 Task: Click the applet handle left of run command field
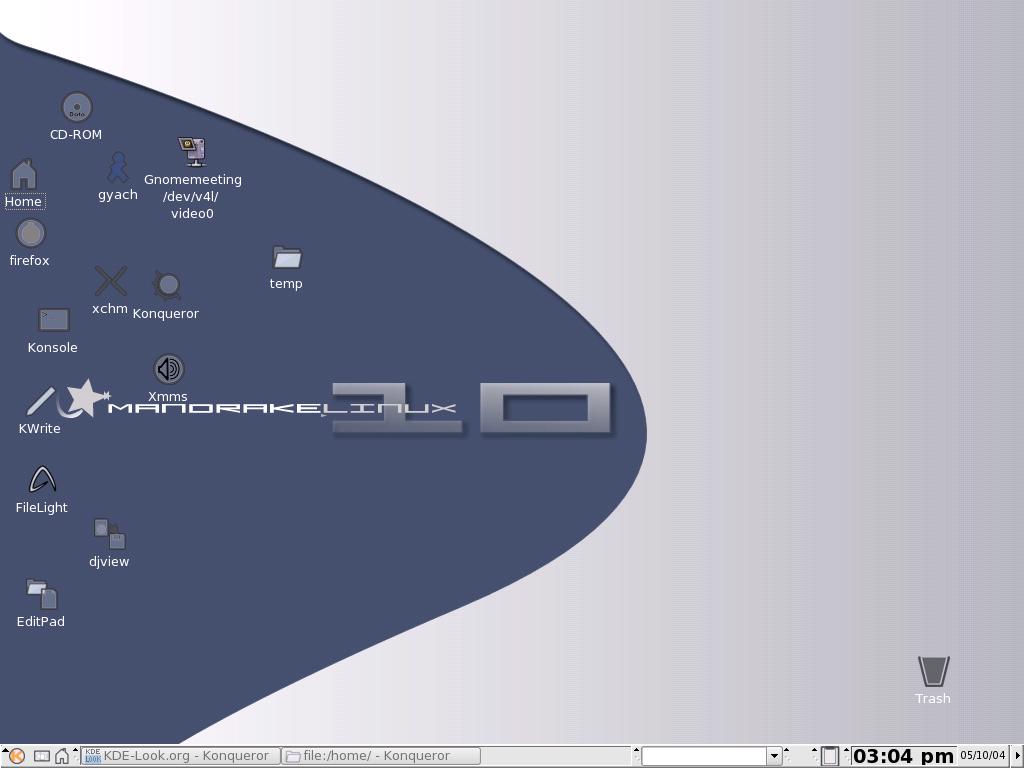tap(637, 756)
